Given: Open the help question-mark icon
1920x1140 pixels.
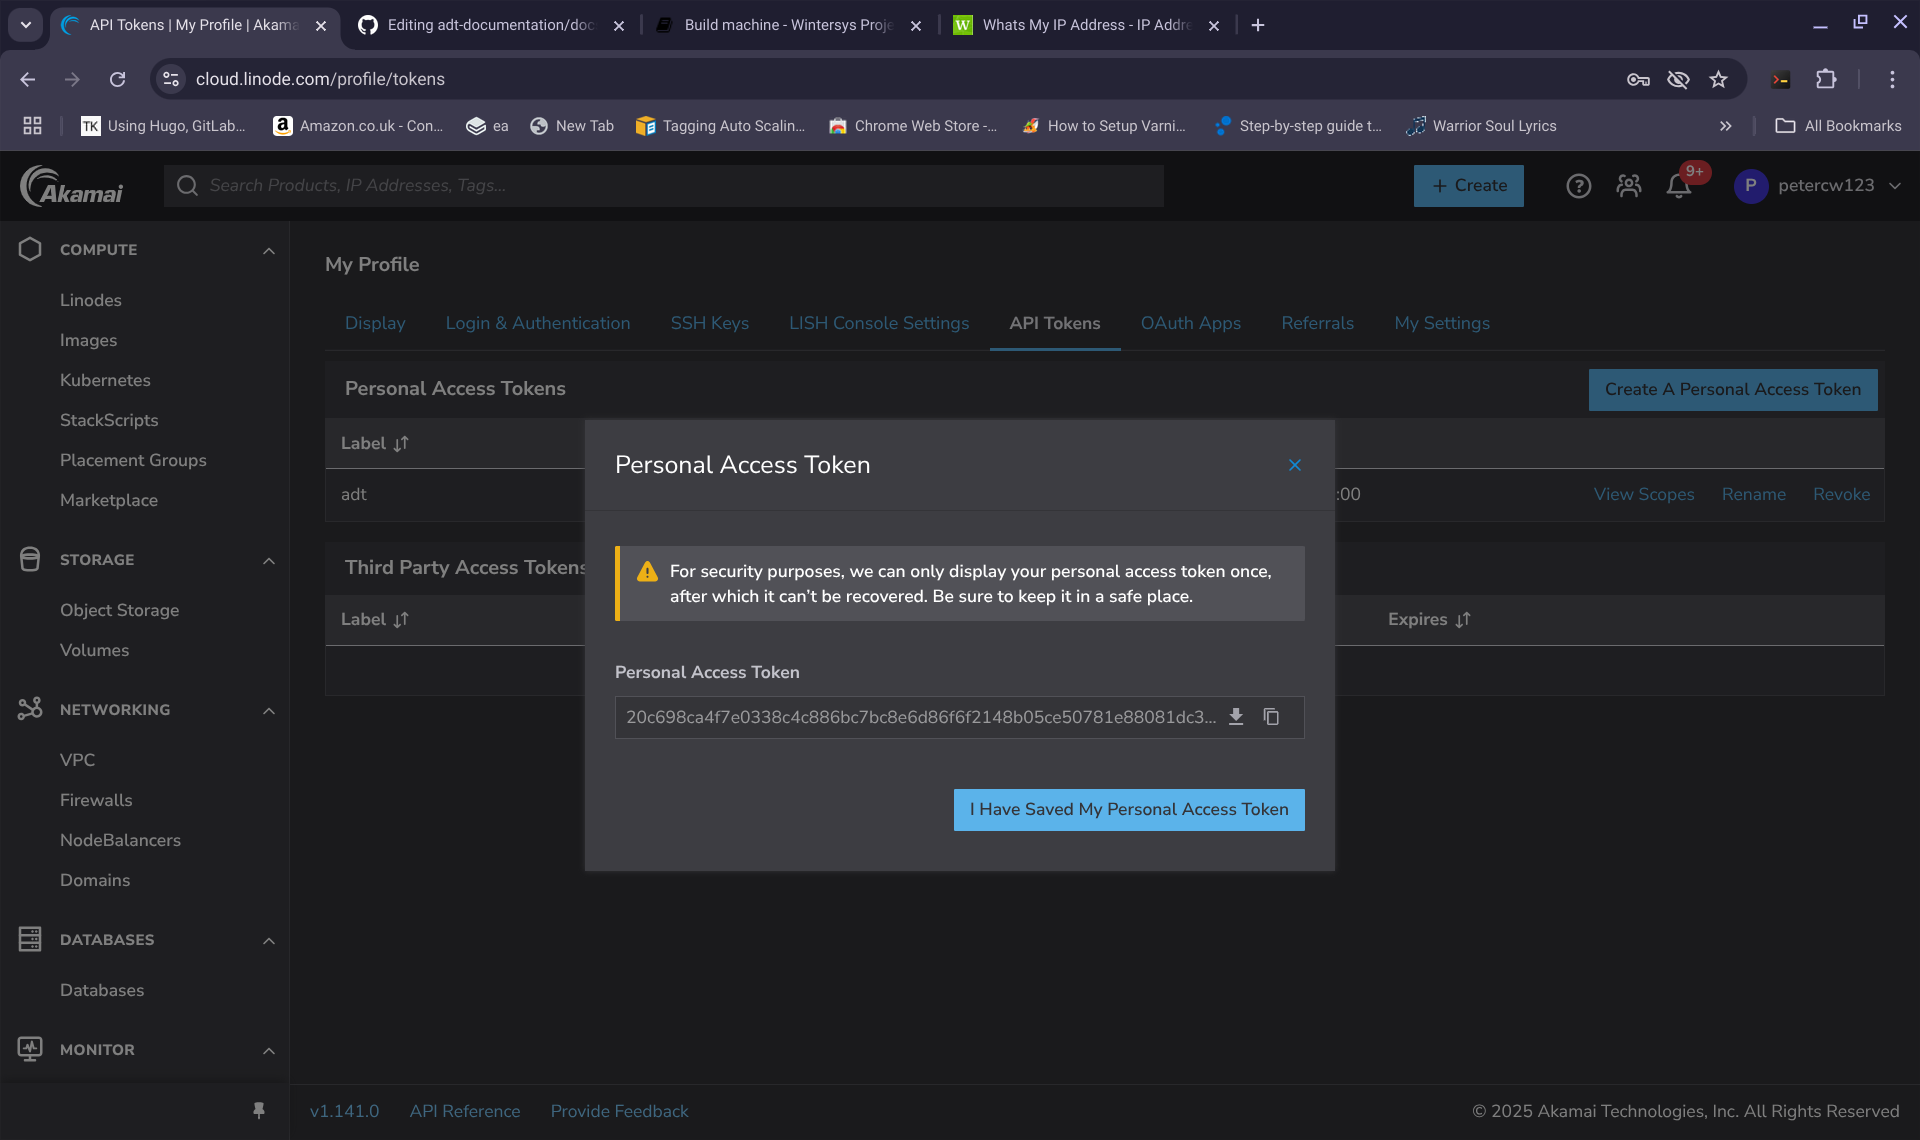Looking at the screenshot, I should [1578, 186].
